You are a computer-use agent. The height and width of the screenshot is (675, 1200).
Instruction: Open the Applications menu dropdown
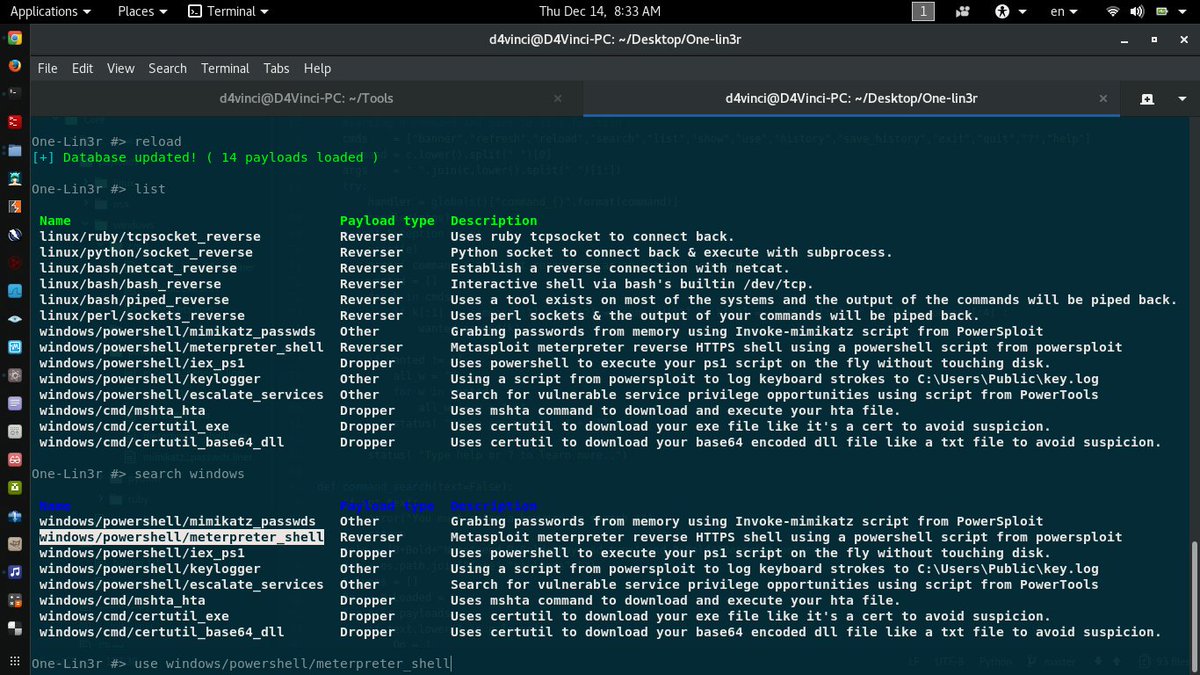pyautogui.click(x=50, y=11)
